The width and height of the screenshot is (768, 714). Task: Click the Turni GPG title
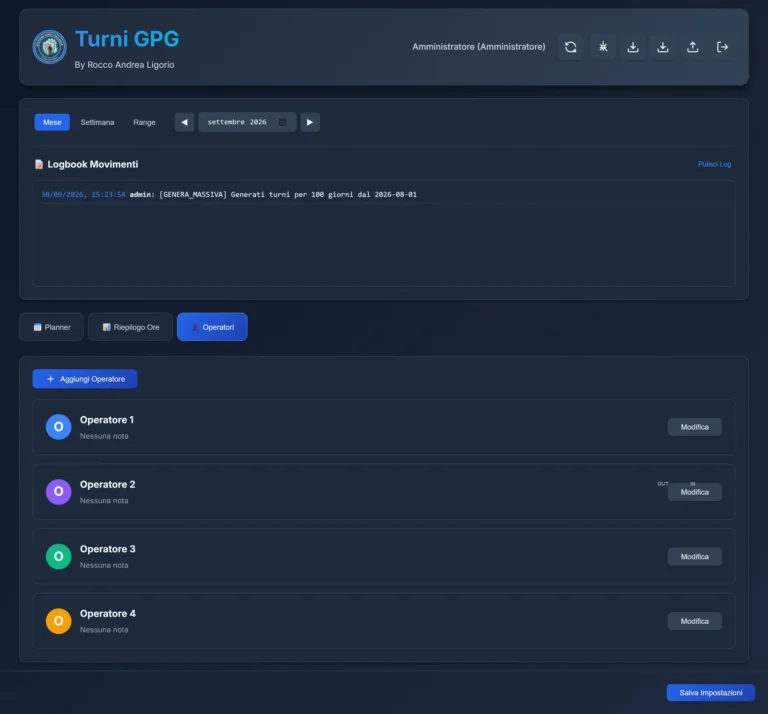point(127,39)
